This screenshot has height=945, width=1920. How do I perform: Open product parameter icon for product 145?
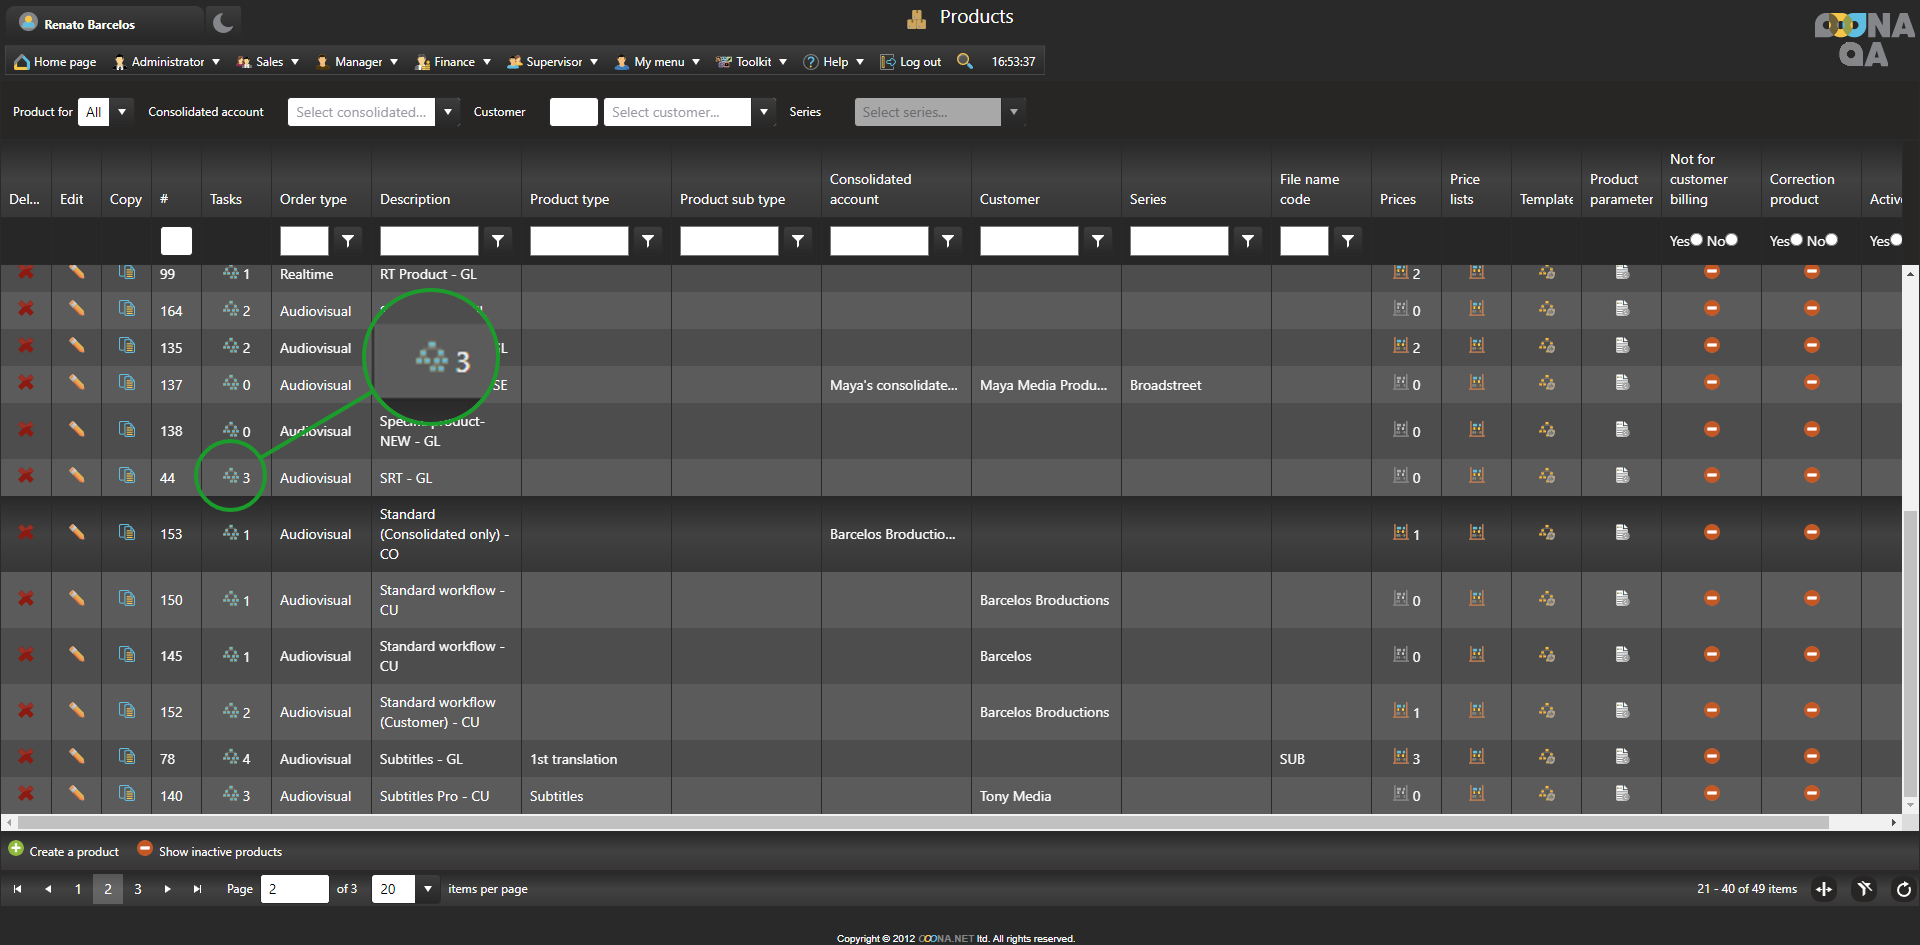pyautogui.click(x=1622, y=655)
